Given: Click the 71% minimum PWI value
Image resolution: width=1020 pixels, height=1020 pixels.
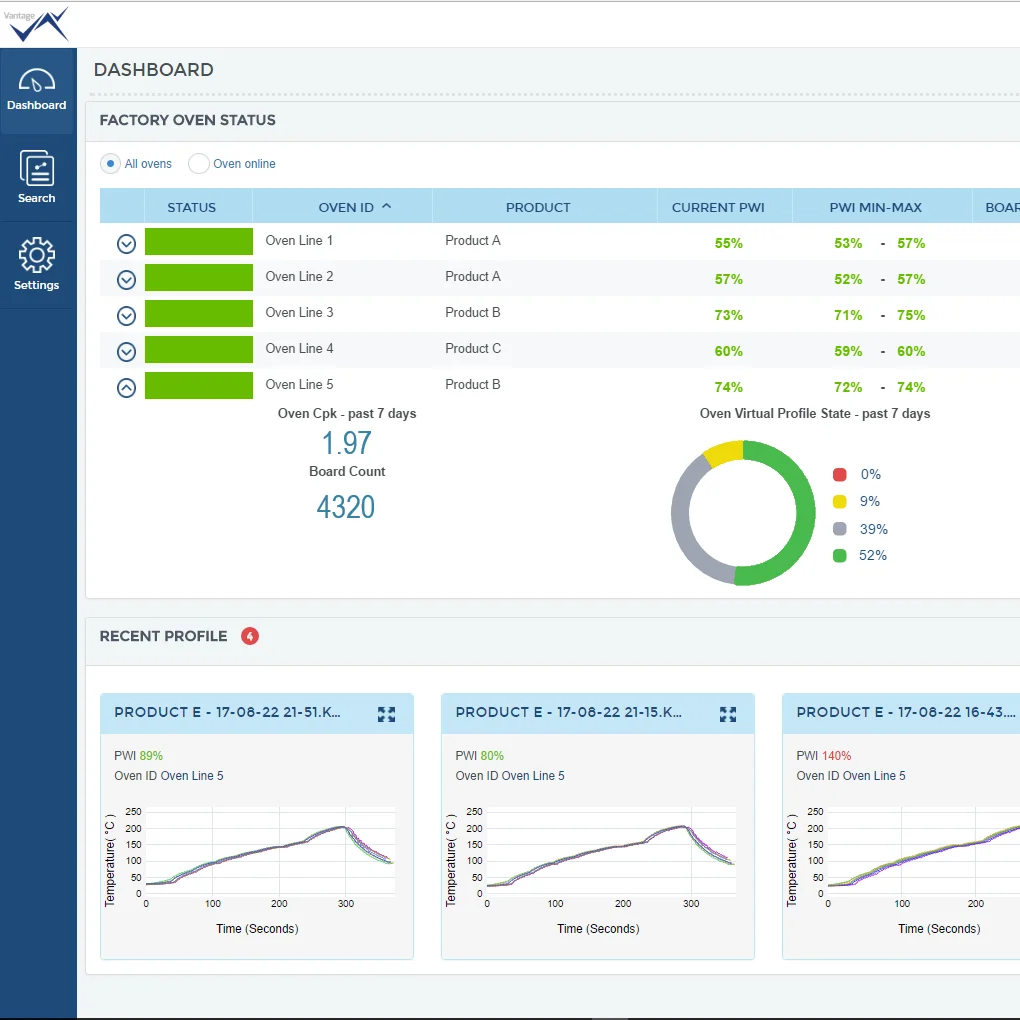Looking at the screenshot, I should click(x=848, y=315).
